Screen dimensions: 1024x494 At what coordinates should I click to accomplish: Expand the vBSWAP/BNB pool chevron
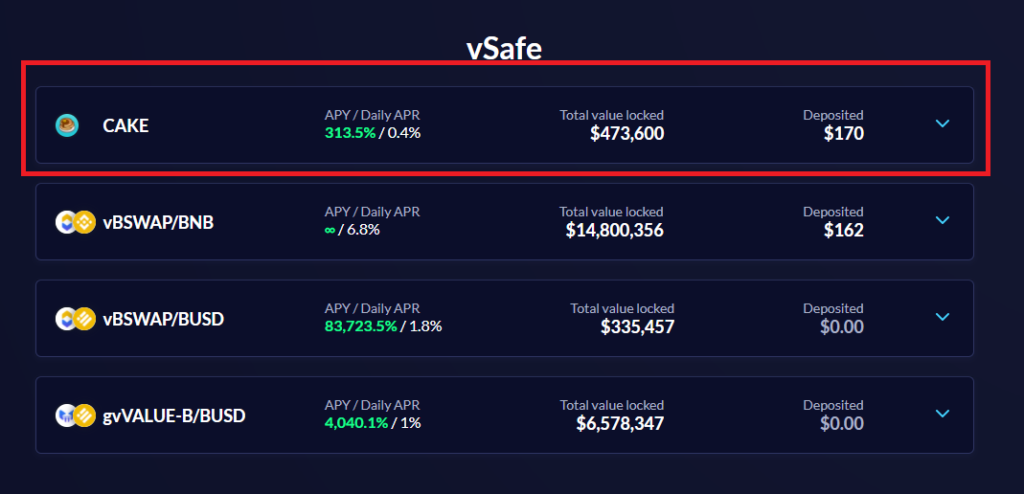pos(941,220)
